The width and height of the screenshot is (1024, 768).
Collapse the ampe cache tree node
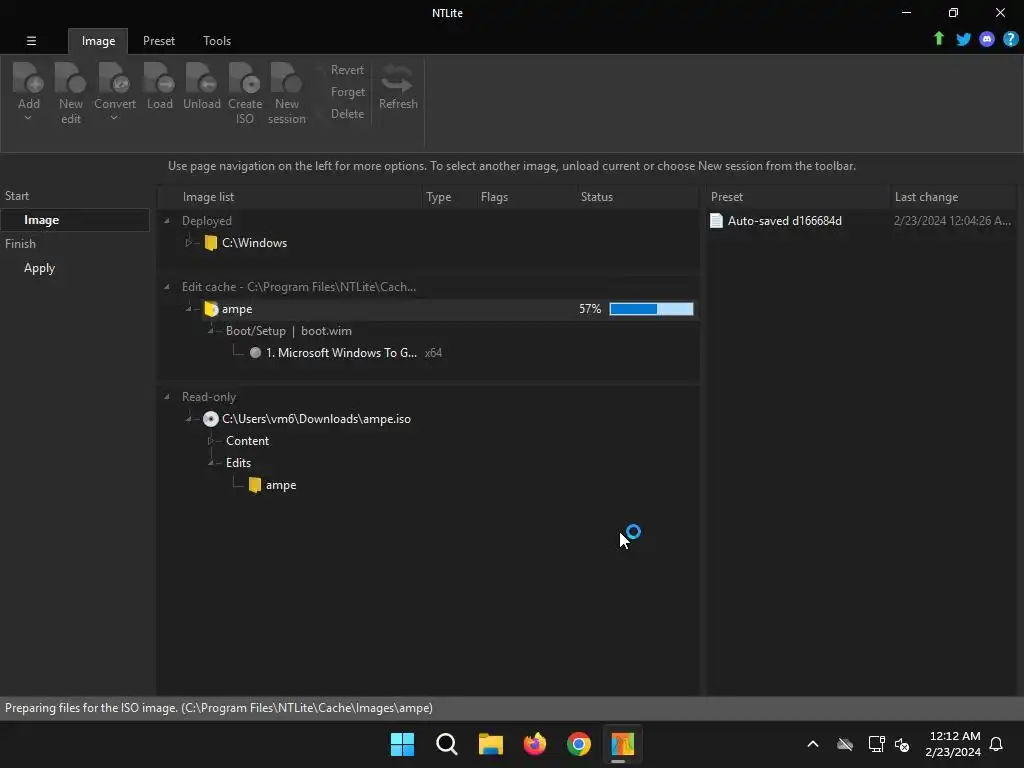click(189, 309)
